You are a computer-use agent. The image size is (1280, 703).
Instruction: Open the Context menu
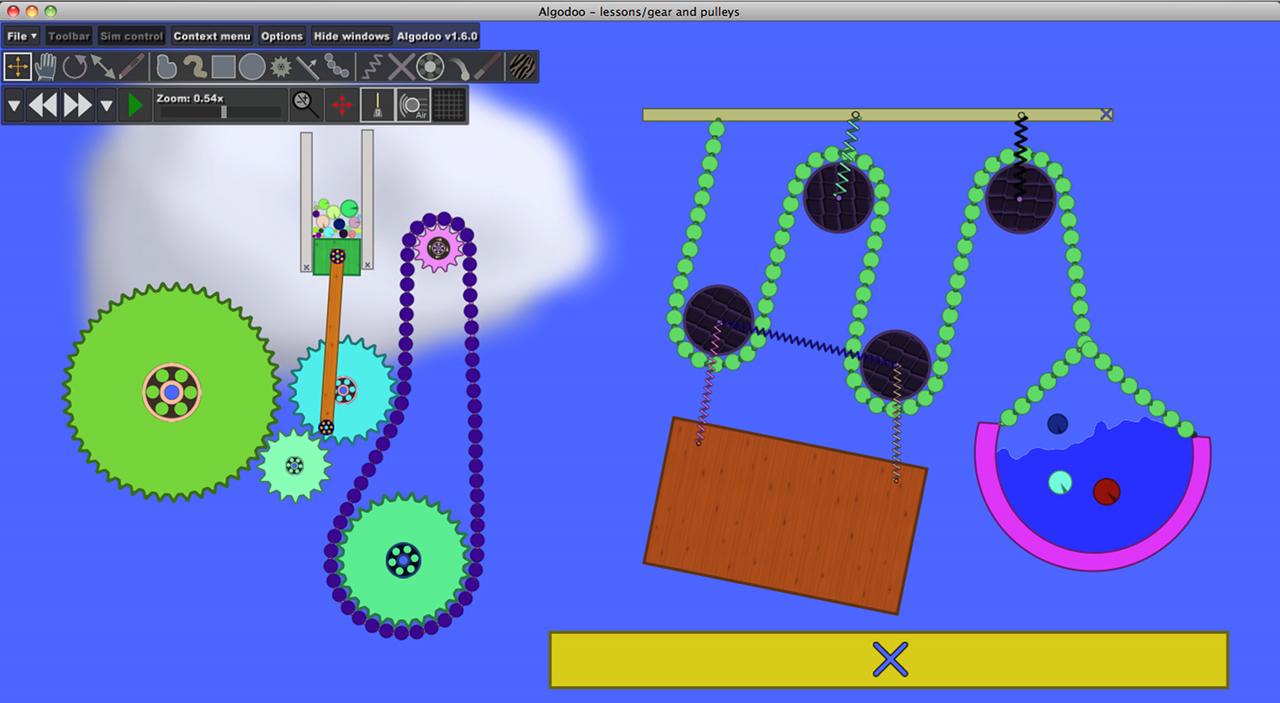tap(211, 36)
